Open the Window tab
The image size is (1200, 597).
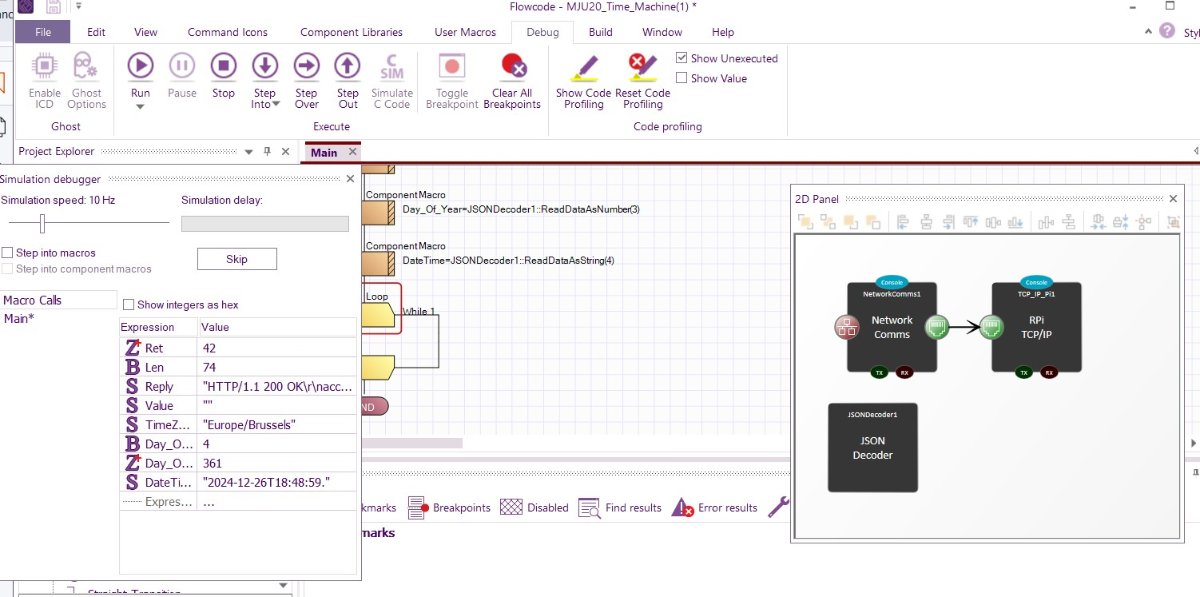pyautogui.click(x=662, y=32)
